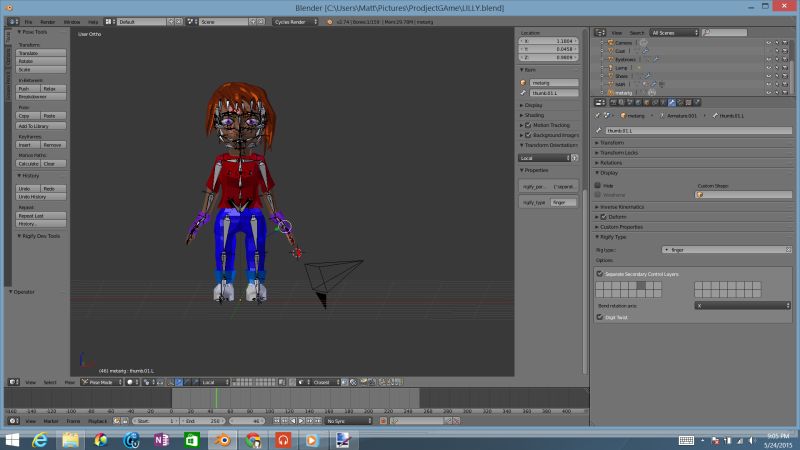
Task: Open the Playback menu in timeline
Action: (x=97, y=421)
